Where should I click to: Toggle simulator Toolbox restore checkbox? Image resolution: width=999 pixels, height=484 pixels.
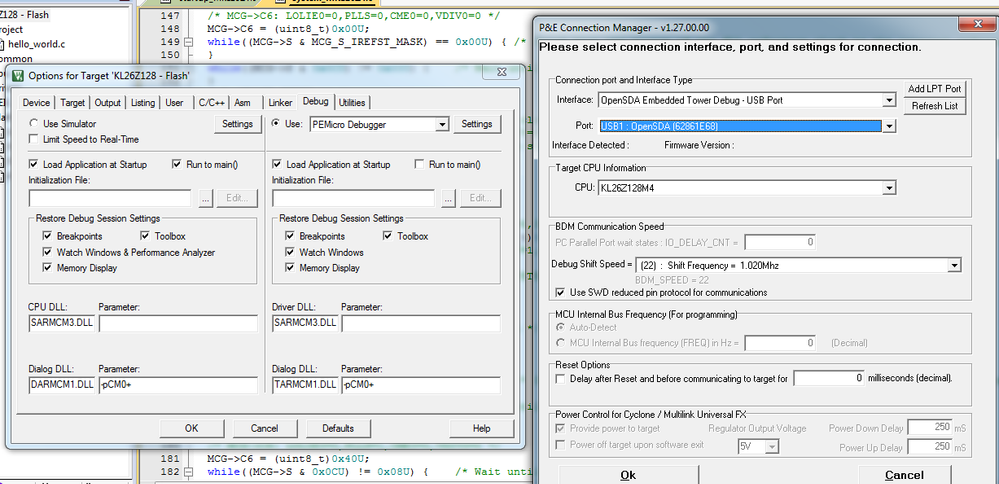click(x=145, y=236)
